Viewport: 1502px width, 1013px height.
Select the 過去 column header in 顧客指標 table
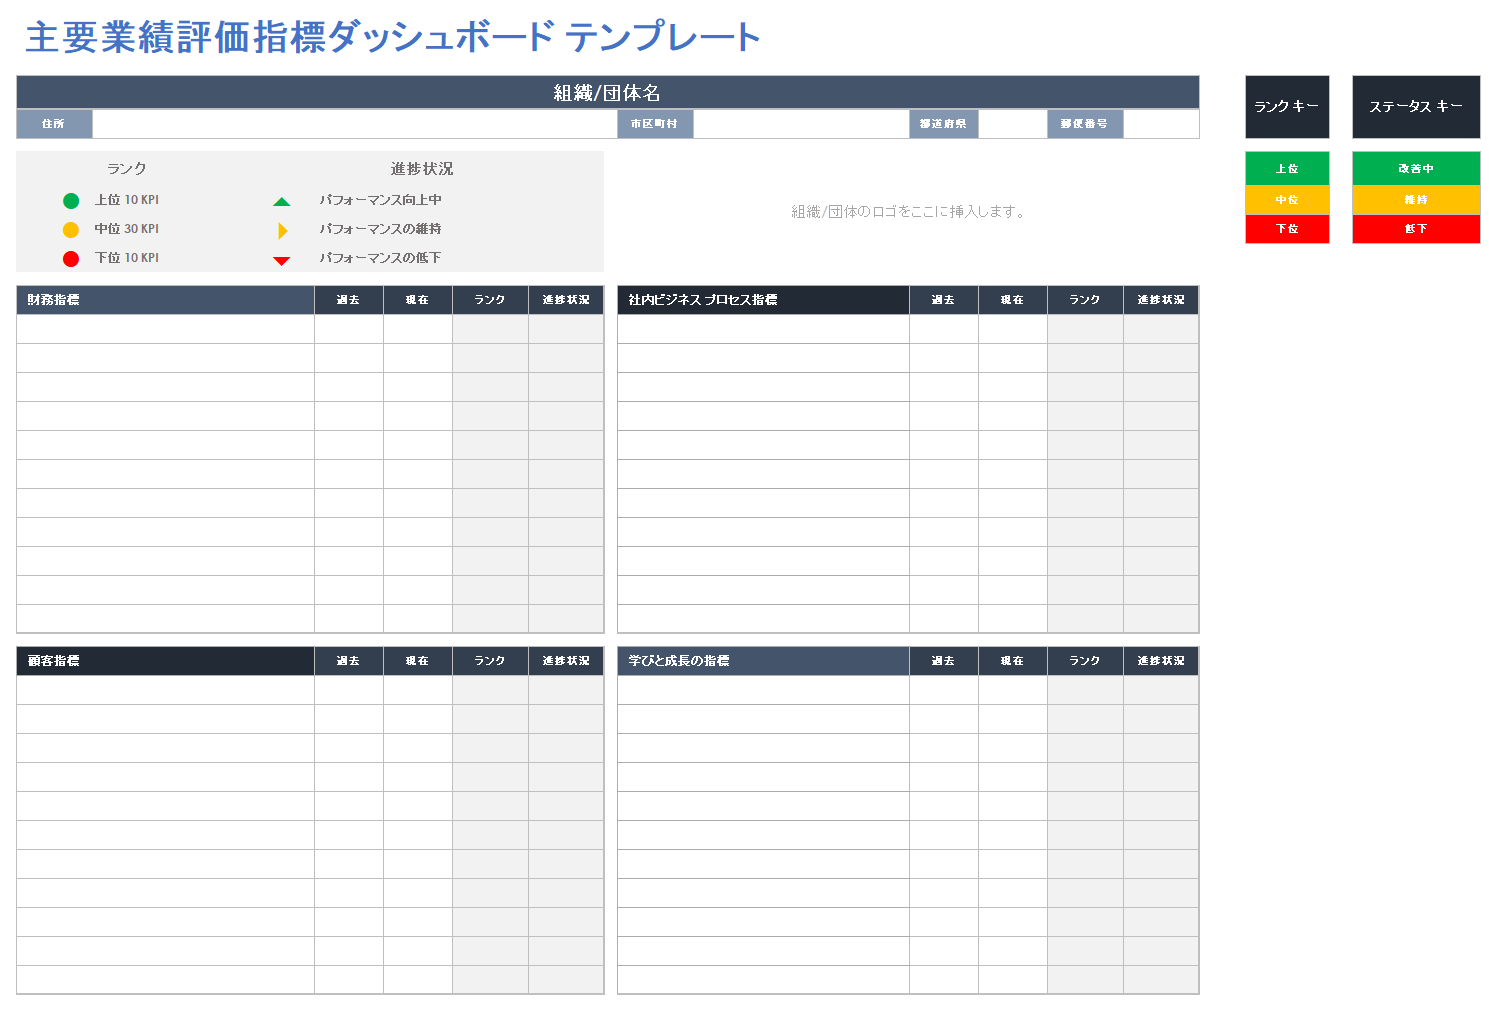click(349, 661)
